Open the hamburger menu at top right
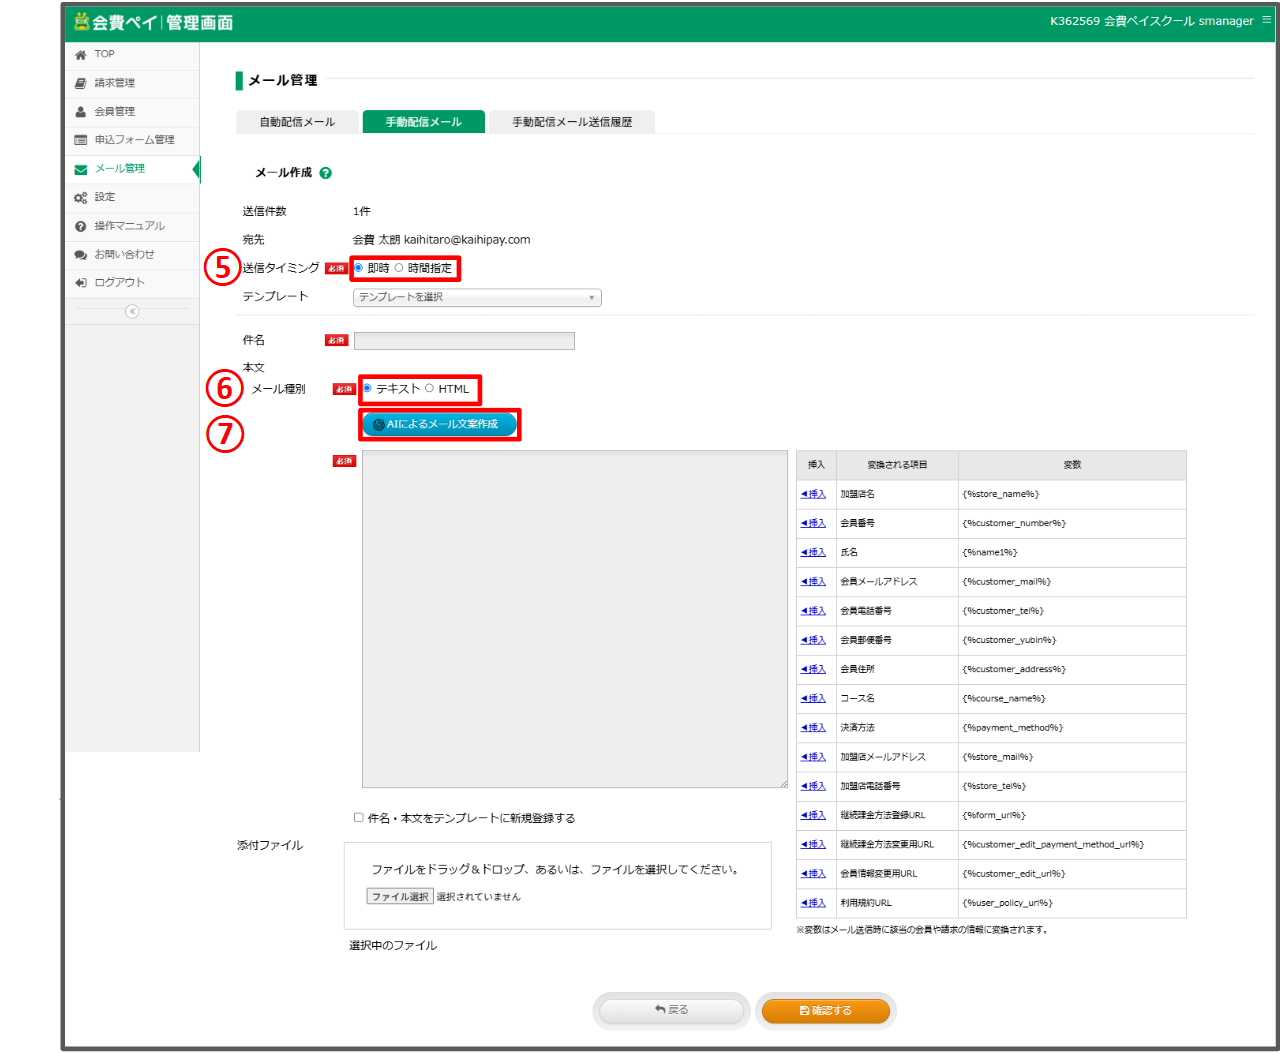1280x1053 pixels. (1266, 20)
